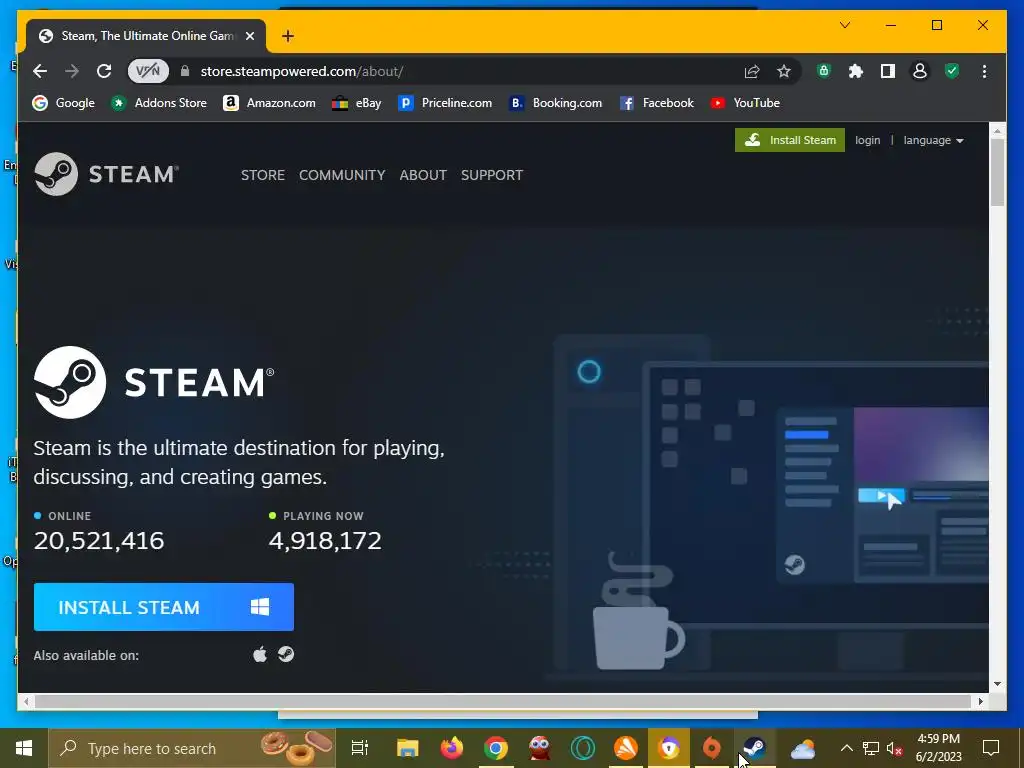Open the Booking.com bookmark
Screen dimensions: 1024x768
click(x=556, y=103)
